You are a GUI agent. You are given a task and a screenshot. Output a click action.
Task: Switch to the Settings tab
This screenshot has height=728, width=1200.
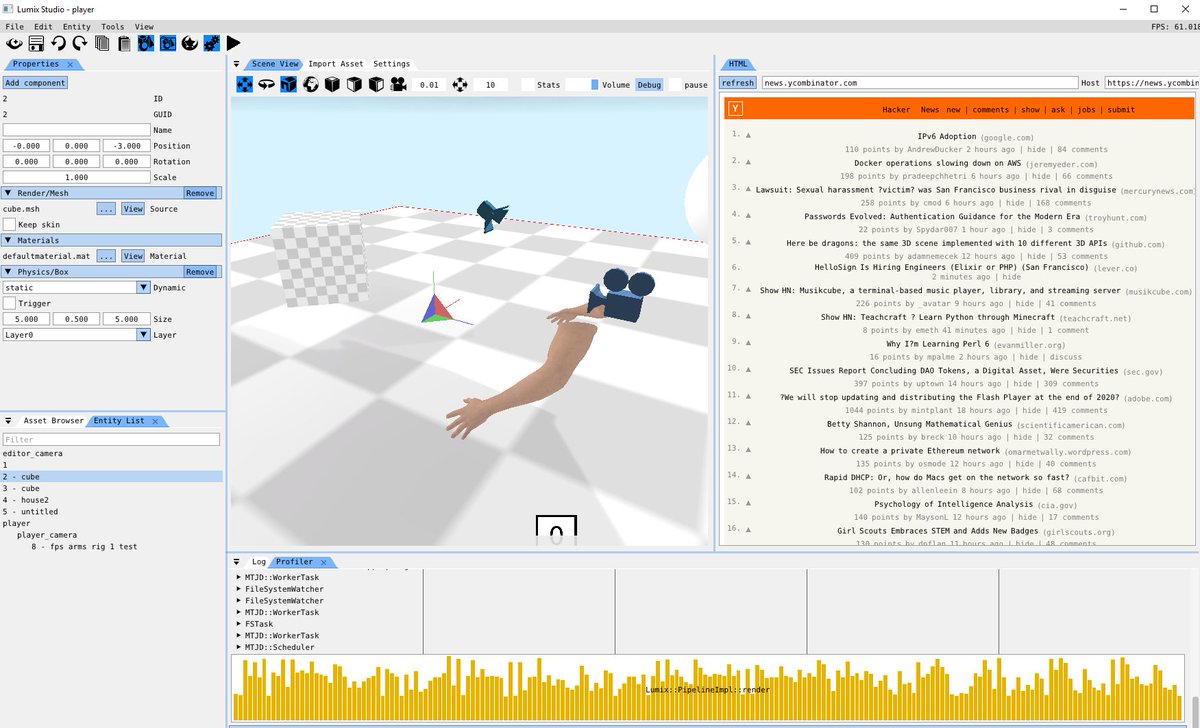(392, 64)
